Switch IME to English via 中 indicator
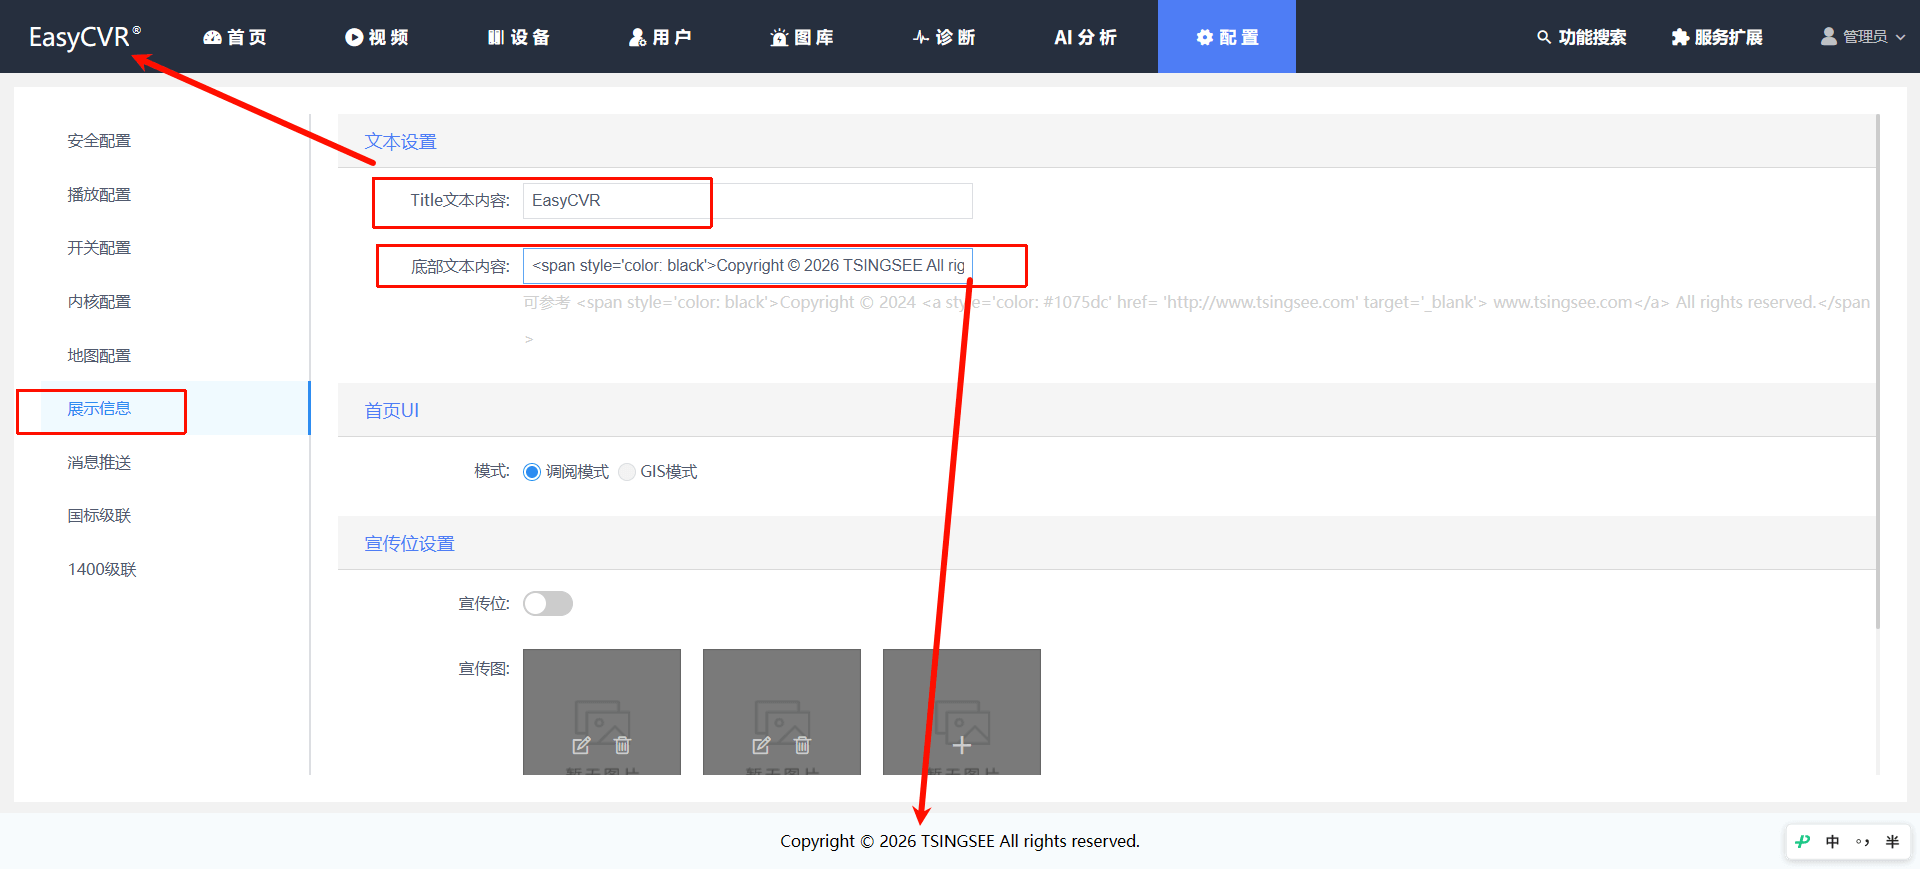The width and height of the screenshot is (1920, 869). point(1832,841)
